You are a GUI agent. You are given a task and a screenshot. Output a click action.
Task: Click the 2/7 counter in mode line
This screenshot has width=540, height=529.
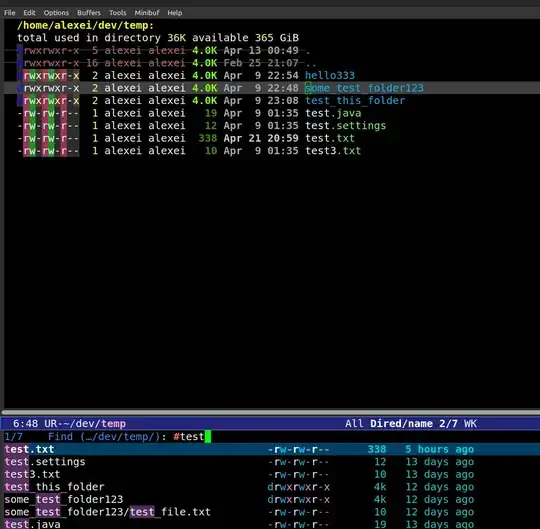(448, 424)
